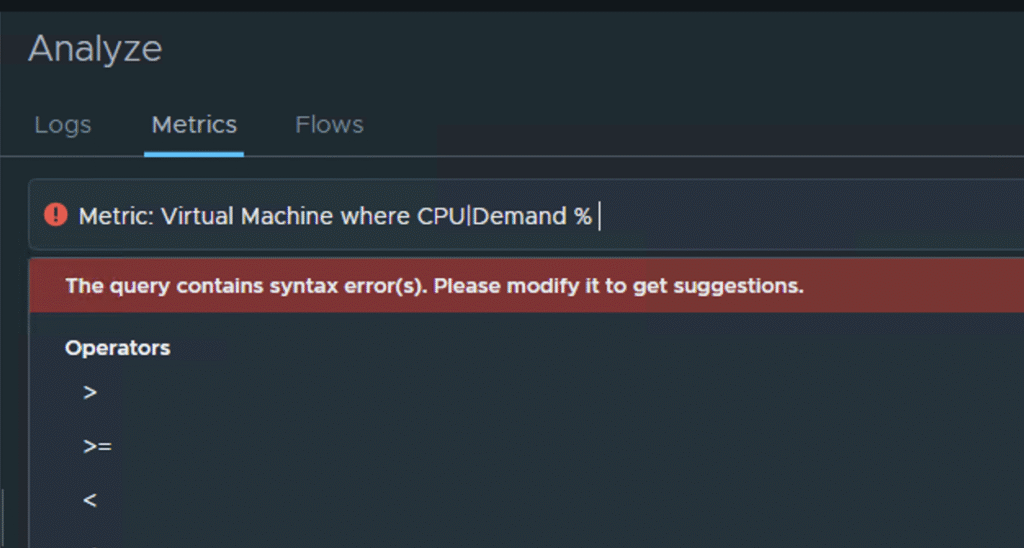
Task: Click the red syntax error icon
Action: tap(56, 215)
